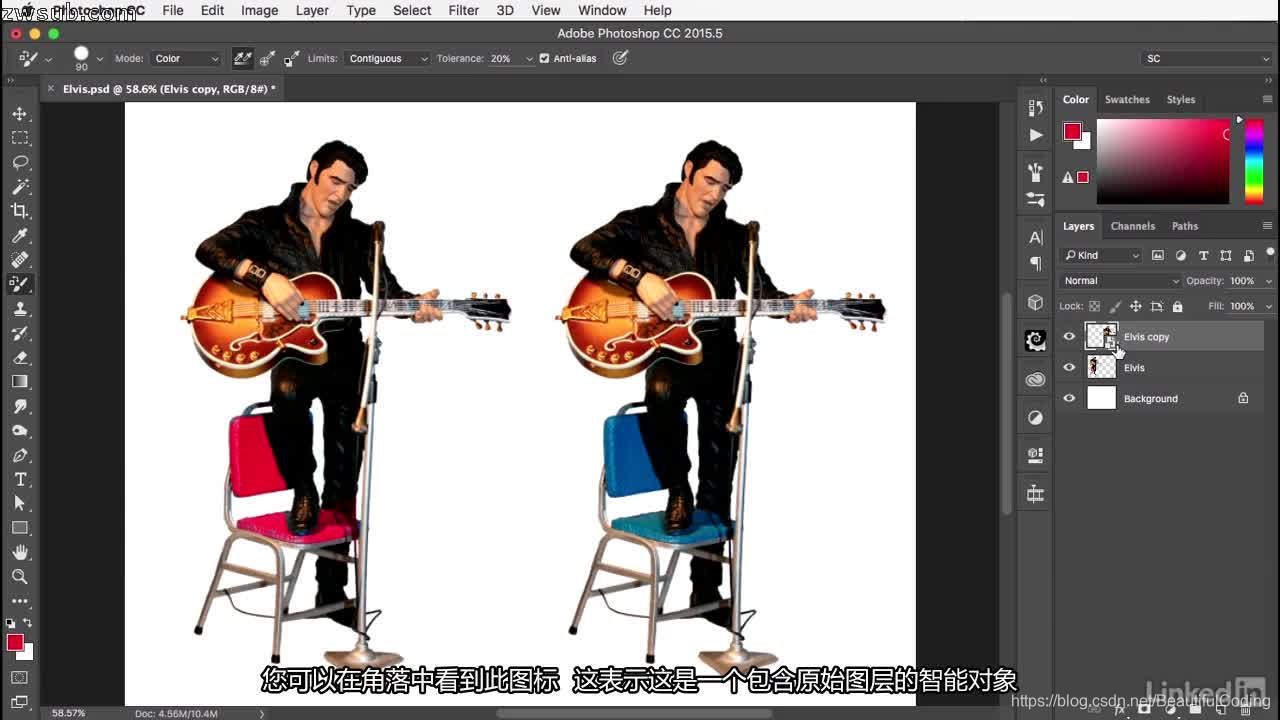
Task: Click the color field in Color panel
Action: pyautogui.click(x=1163, y=162)
